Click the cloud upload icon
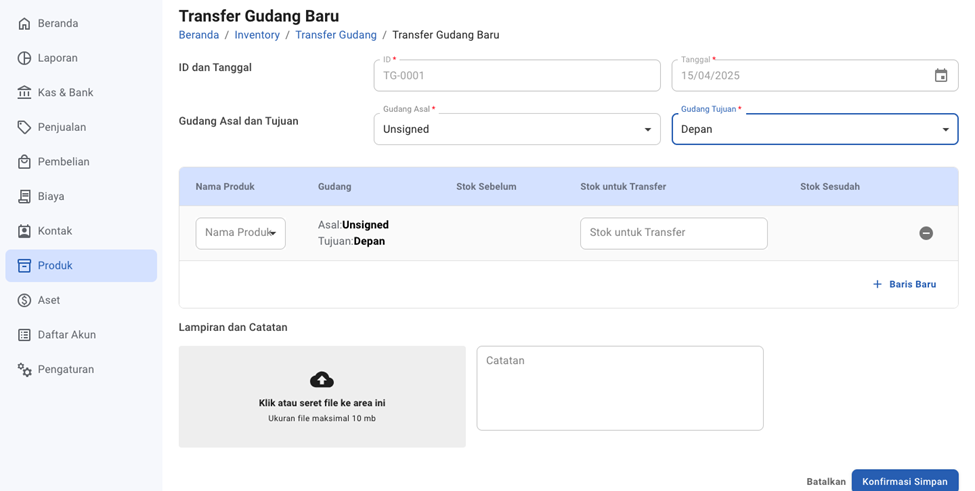Screen dimensions: 975x491 322,379
